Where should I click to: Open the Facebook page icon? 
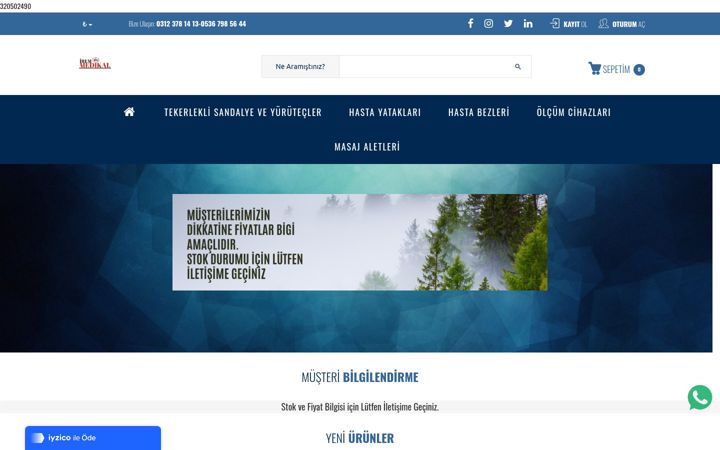[470, 23]
